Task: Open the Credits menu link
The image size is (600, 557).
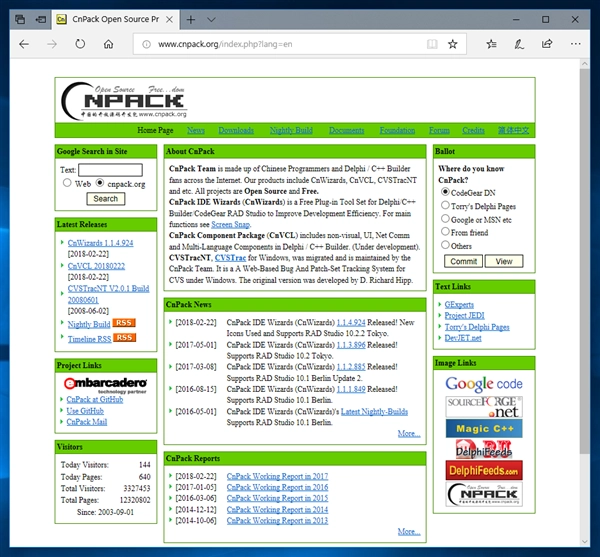Action: click(x=473, y=130)
